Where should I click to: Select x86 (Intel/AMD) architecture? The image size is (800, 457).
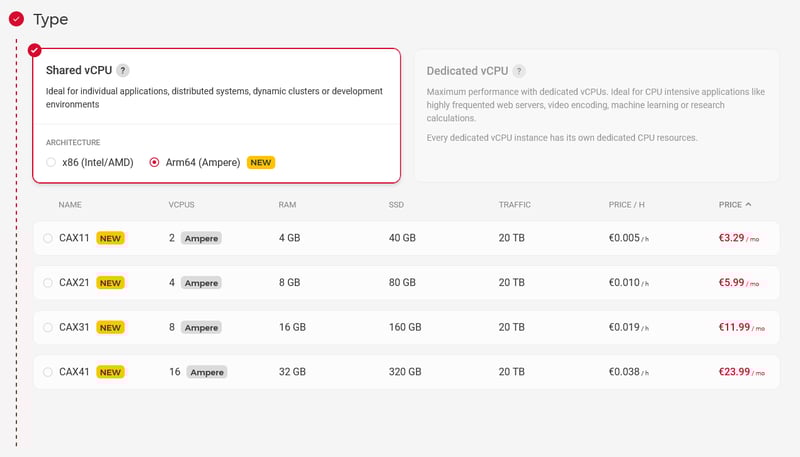[x=51, y=162]
